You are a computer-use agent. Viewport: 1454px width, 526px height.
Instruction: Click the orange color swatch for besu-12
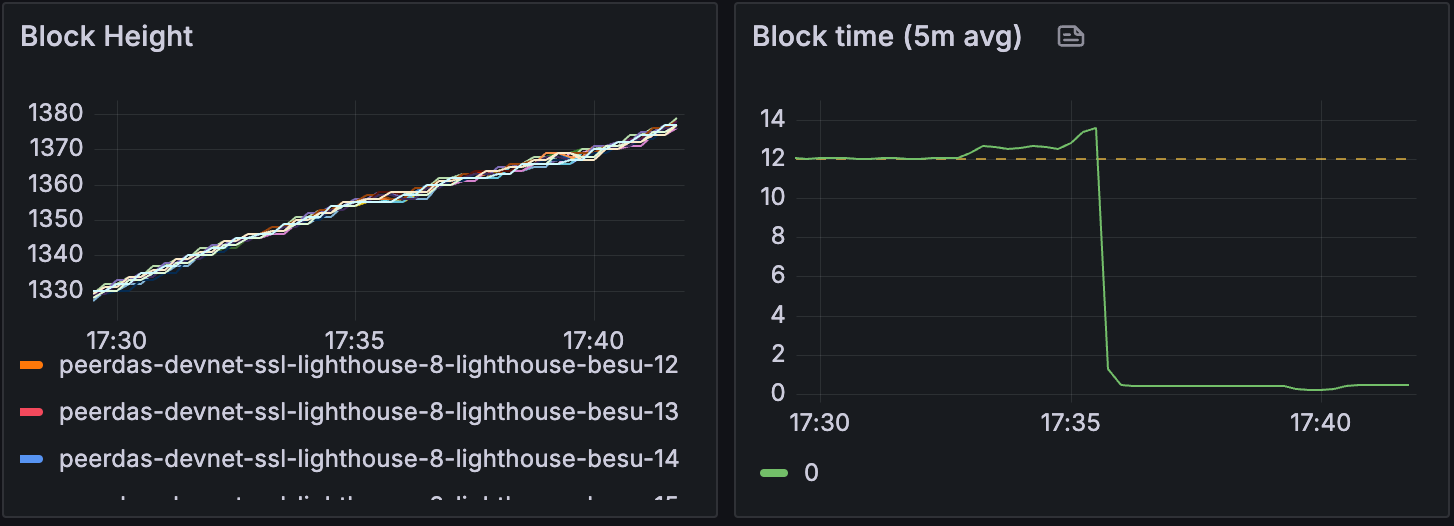point(32,366)
